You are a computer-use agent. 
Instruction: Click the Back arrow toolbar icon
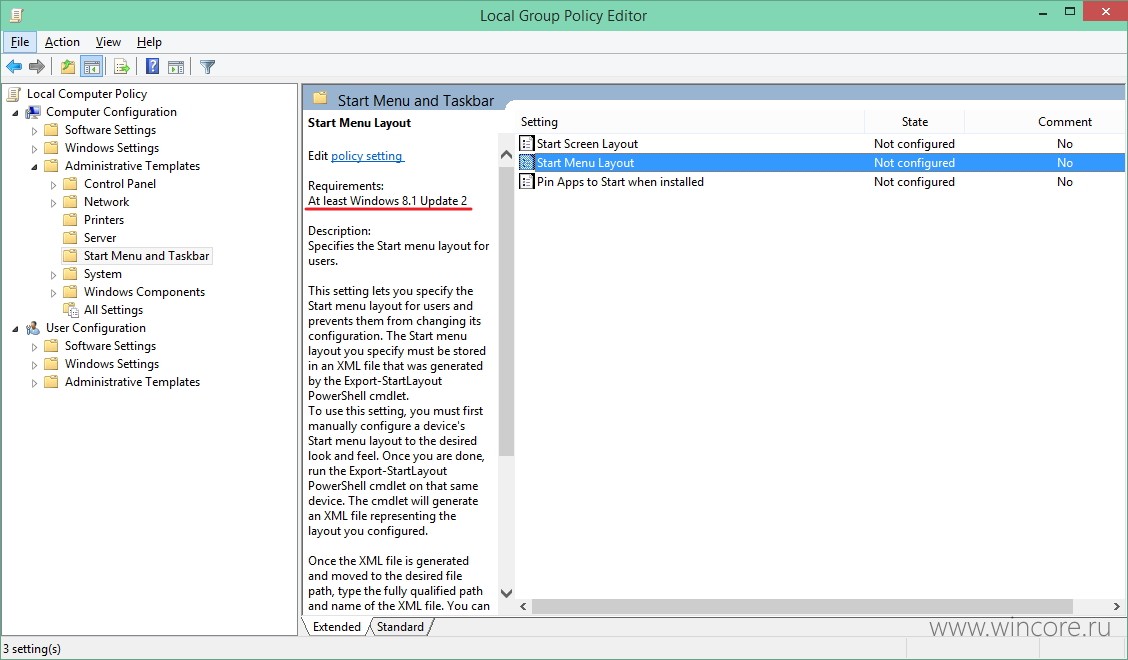tap(14, 67)
